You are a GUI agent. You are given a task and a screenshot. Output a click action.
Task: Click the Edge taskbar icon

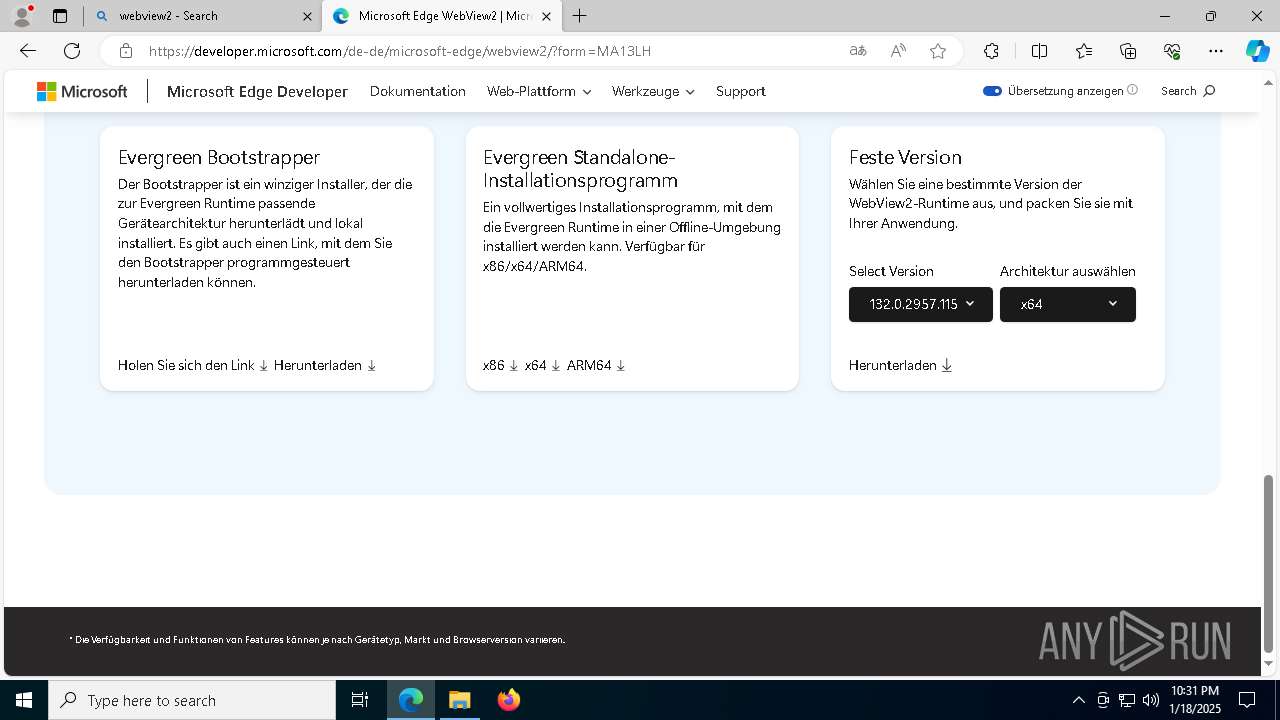point(411,700)
